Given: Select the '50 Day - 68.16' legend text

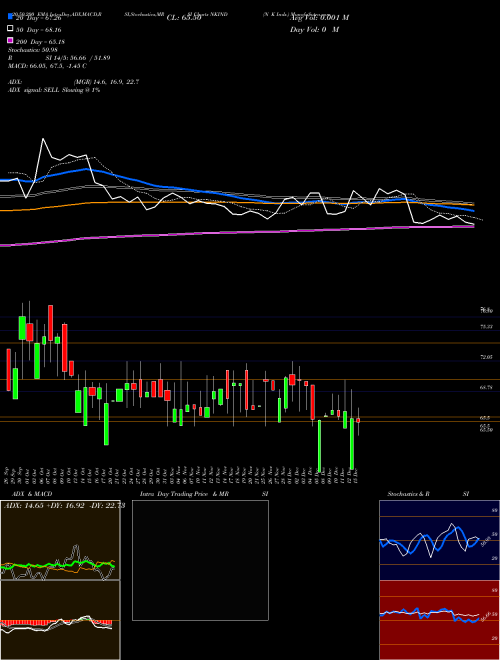Looking at the screenshot, I should [39, 30].
